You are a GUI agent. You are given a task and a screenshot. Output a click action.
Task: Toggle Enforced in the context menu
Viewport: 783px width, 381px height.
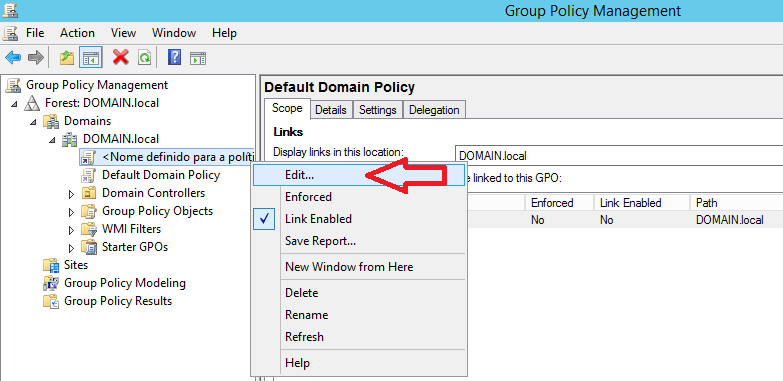[359, 197]
